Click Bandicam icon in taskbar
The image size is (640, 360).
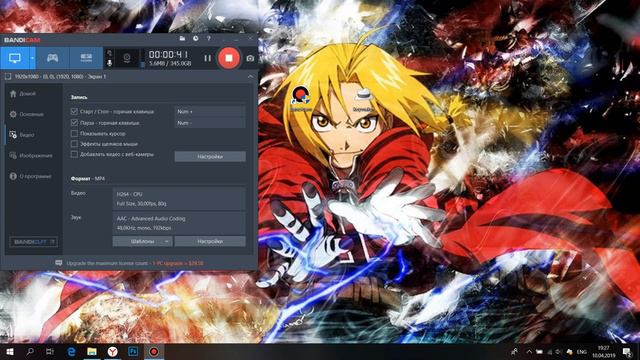coord(154,351)
